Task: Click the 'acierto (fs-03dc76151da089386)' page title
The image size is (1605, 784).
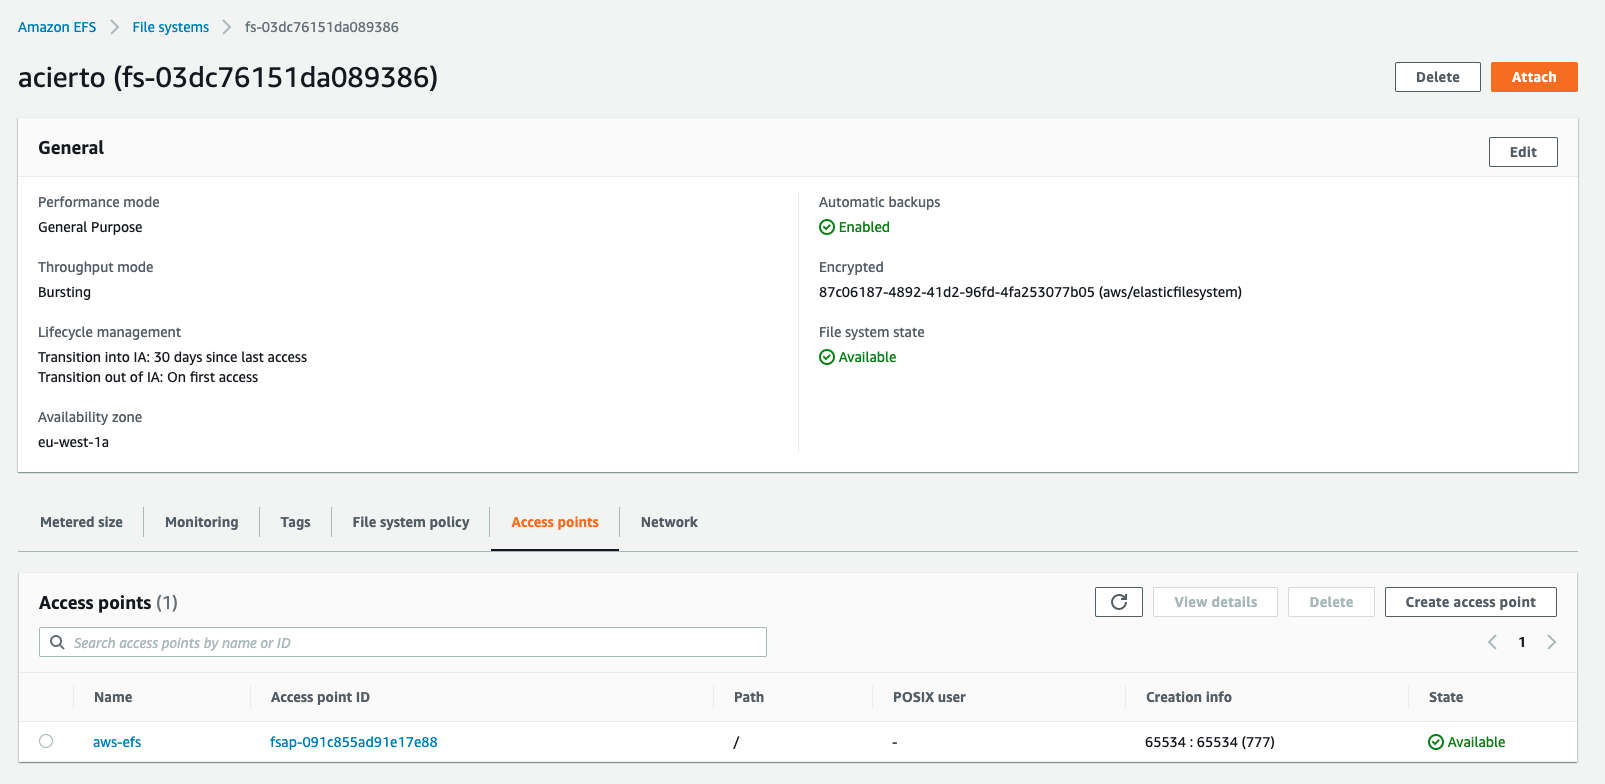Action: tap(228, 77)
